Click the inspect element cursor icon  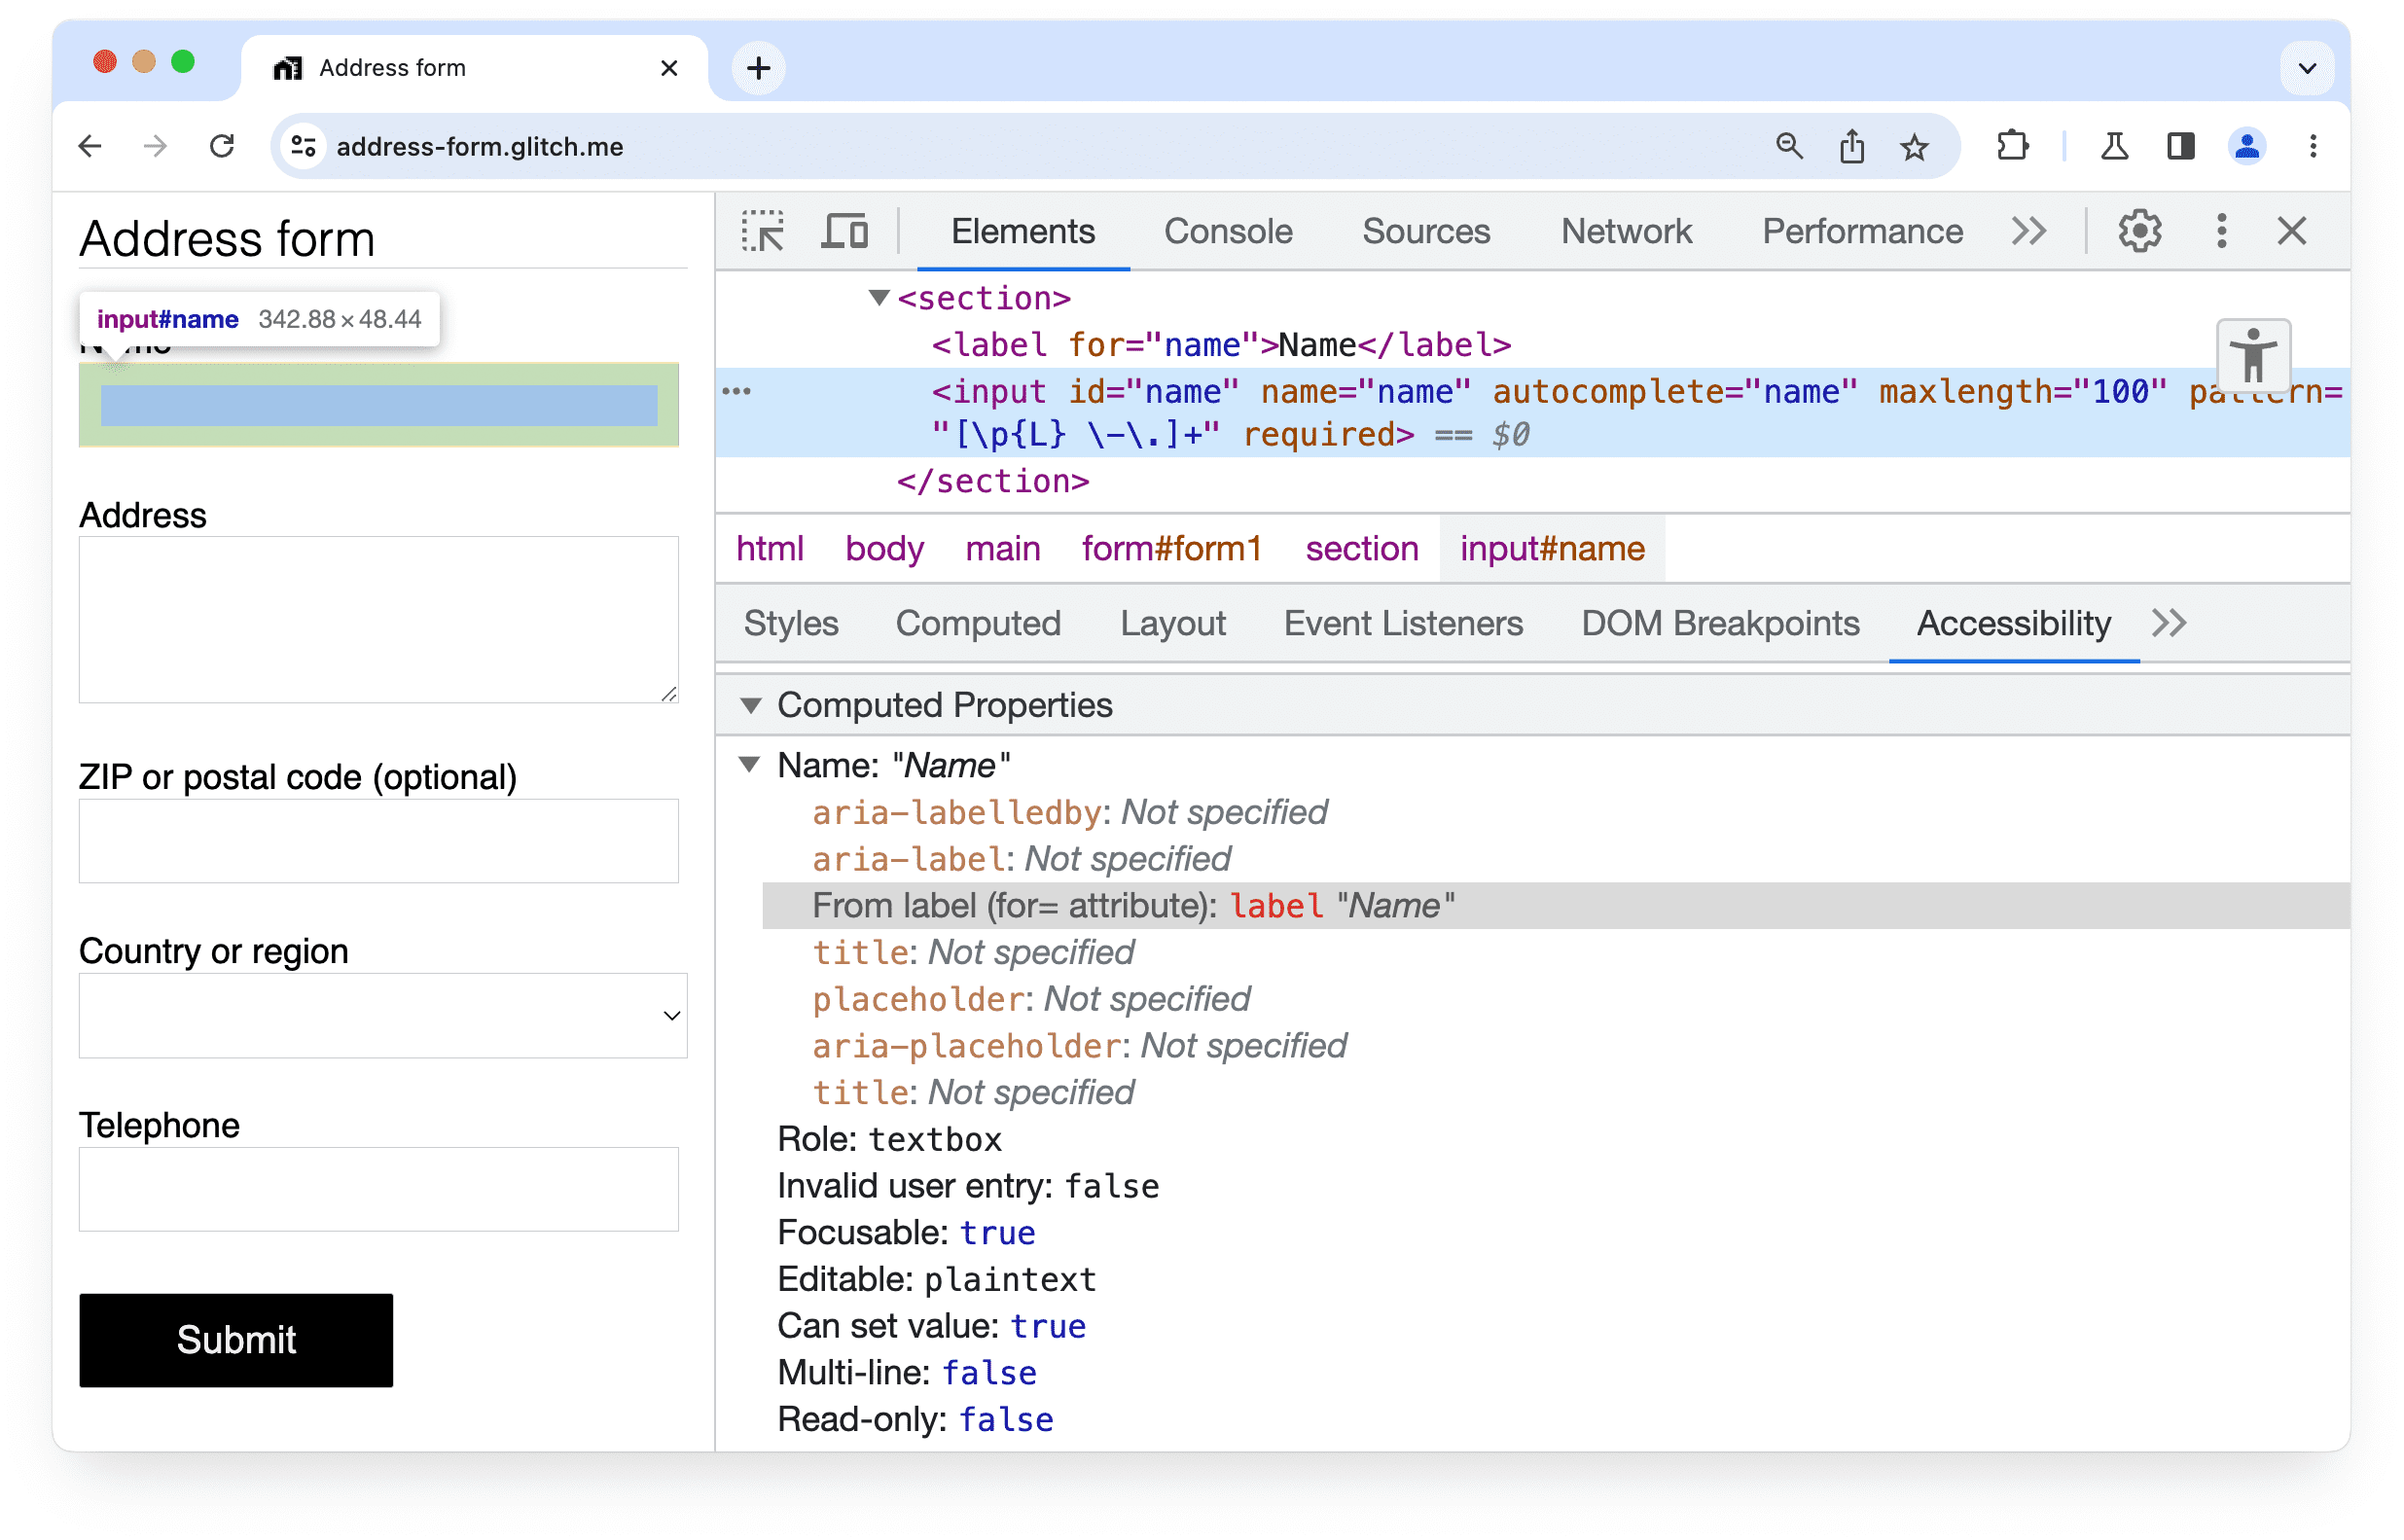(x=764, y=230)
